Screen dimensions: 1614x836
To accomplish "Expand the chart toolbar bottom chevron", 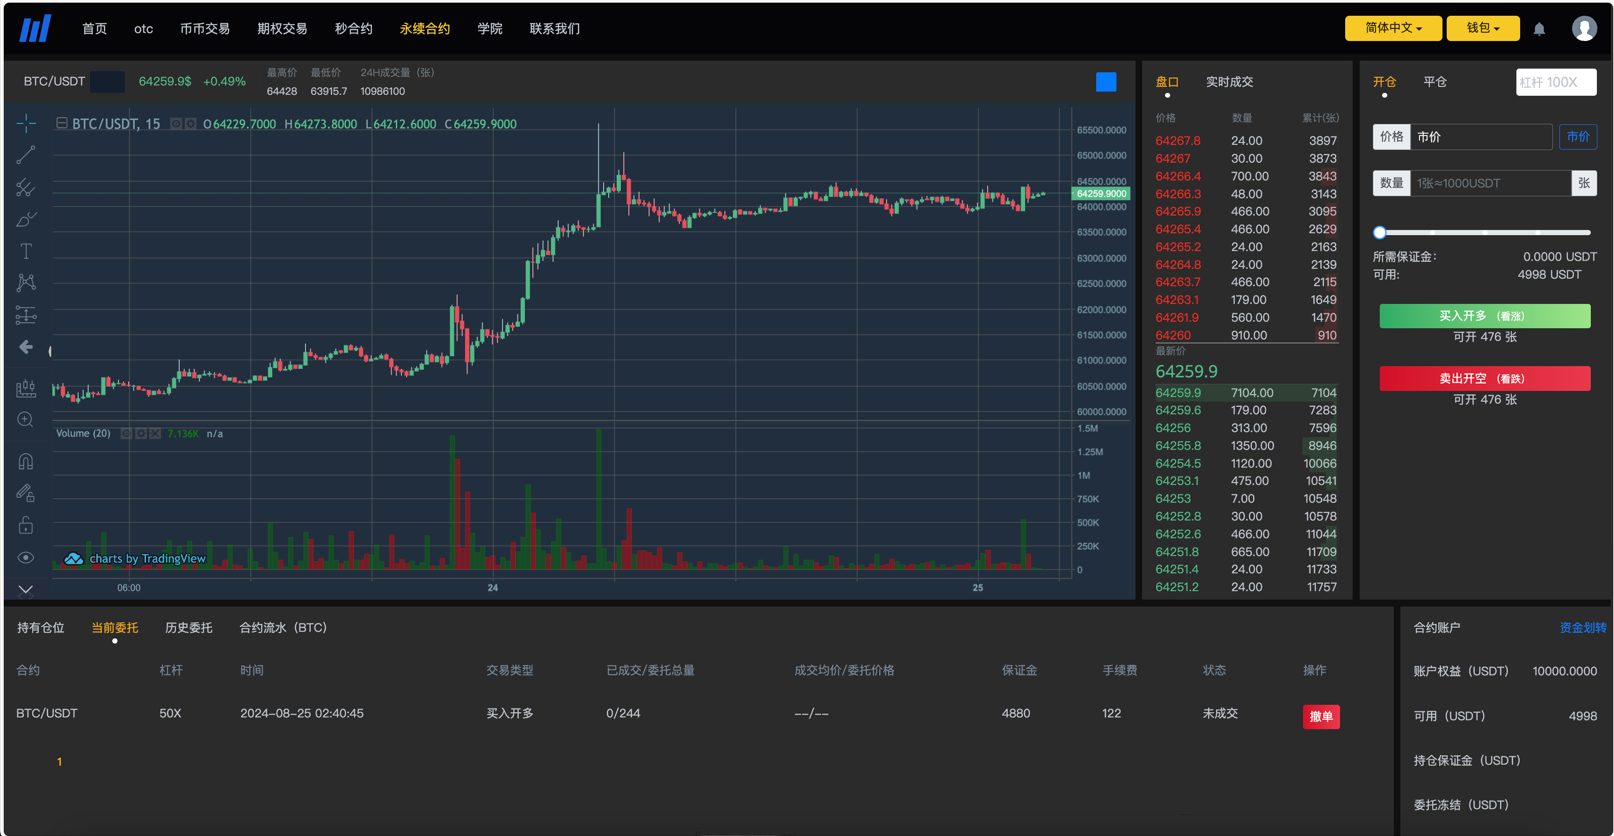I will pyautogui.click(x=26, y=590).
